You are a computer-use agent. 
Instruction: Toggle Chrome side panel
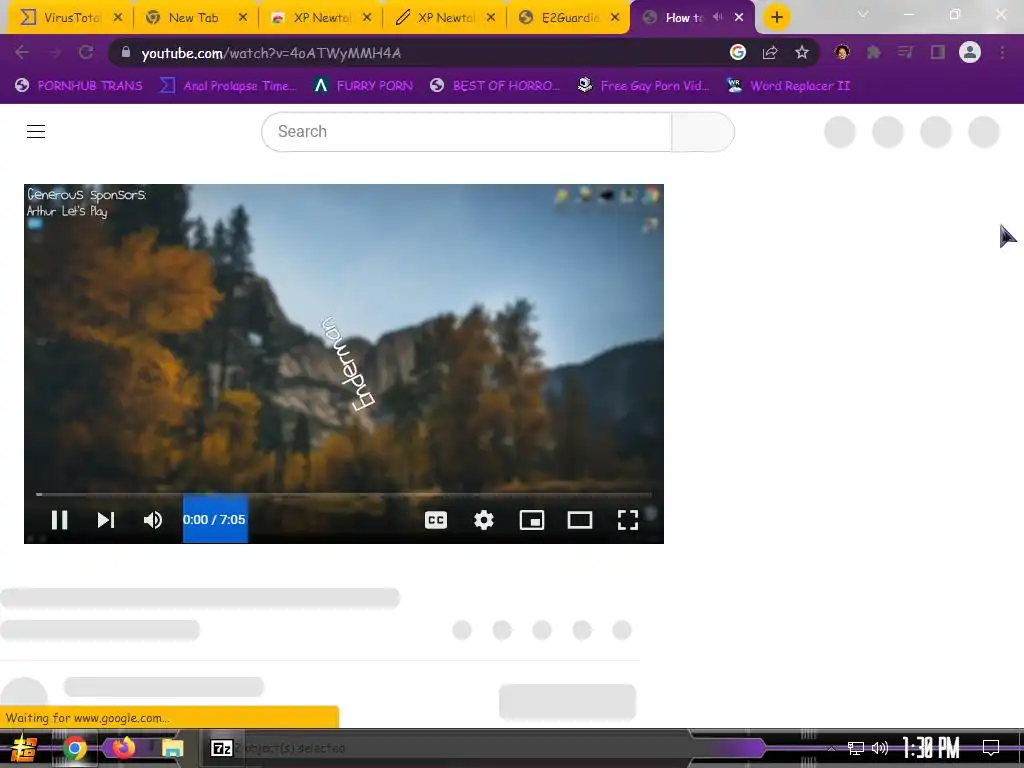pos(938,53)
